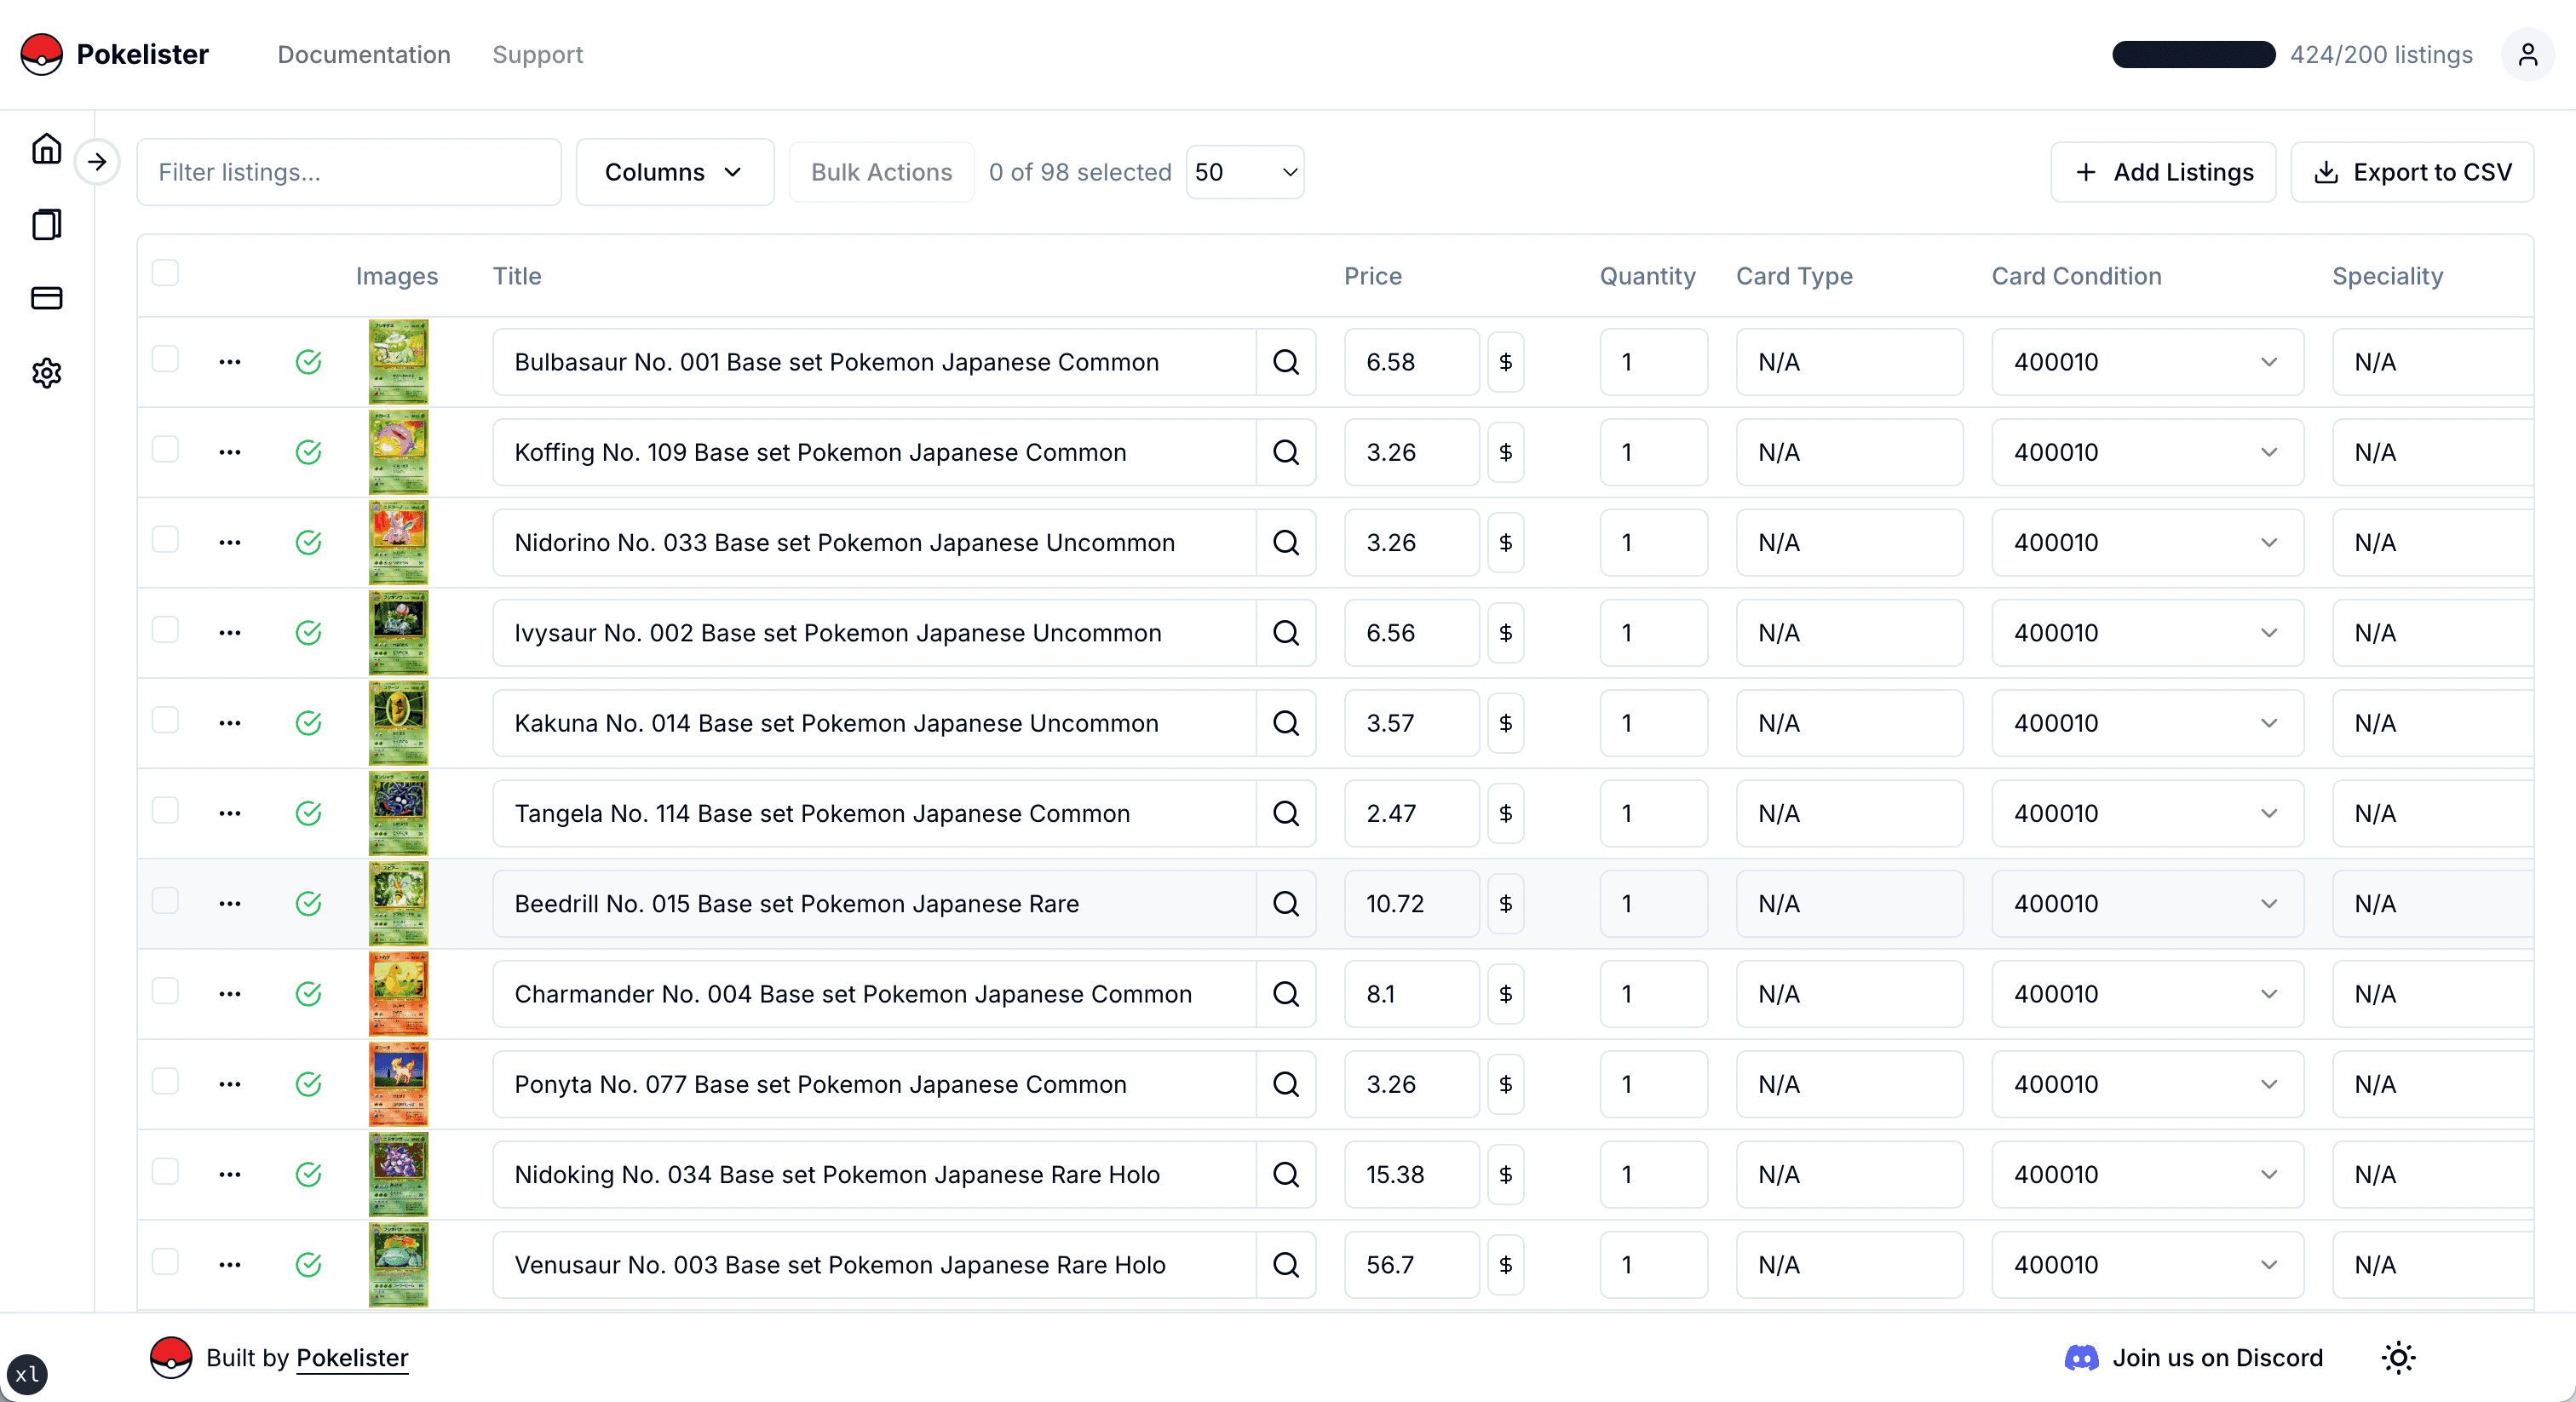Screen dimensions: 2576x1402
Task: Open the Documentation menu item
Action: tap(363, 55)
